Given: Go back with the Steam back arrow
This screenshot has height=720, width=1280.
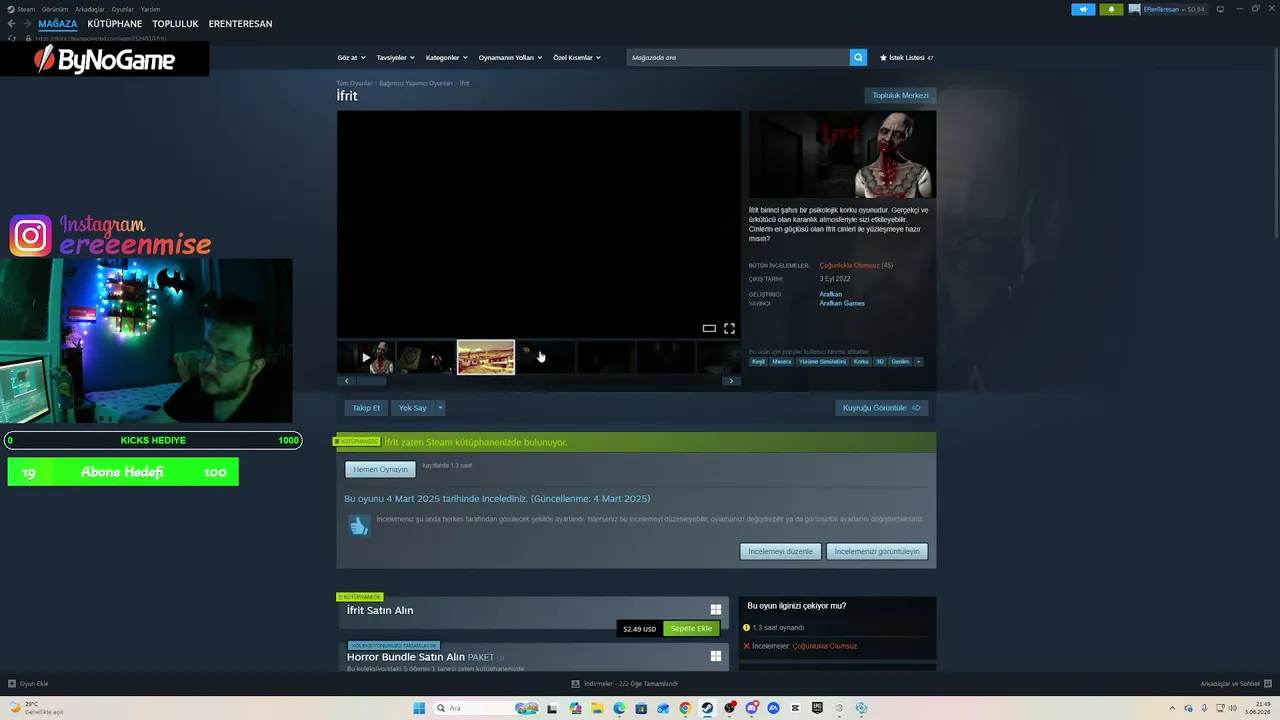Looking at the screenshot, I should coord(12,24).
